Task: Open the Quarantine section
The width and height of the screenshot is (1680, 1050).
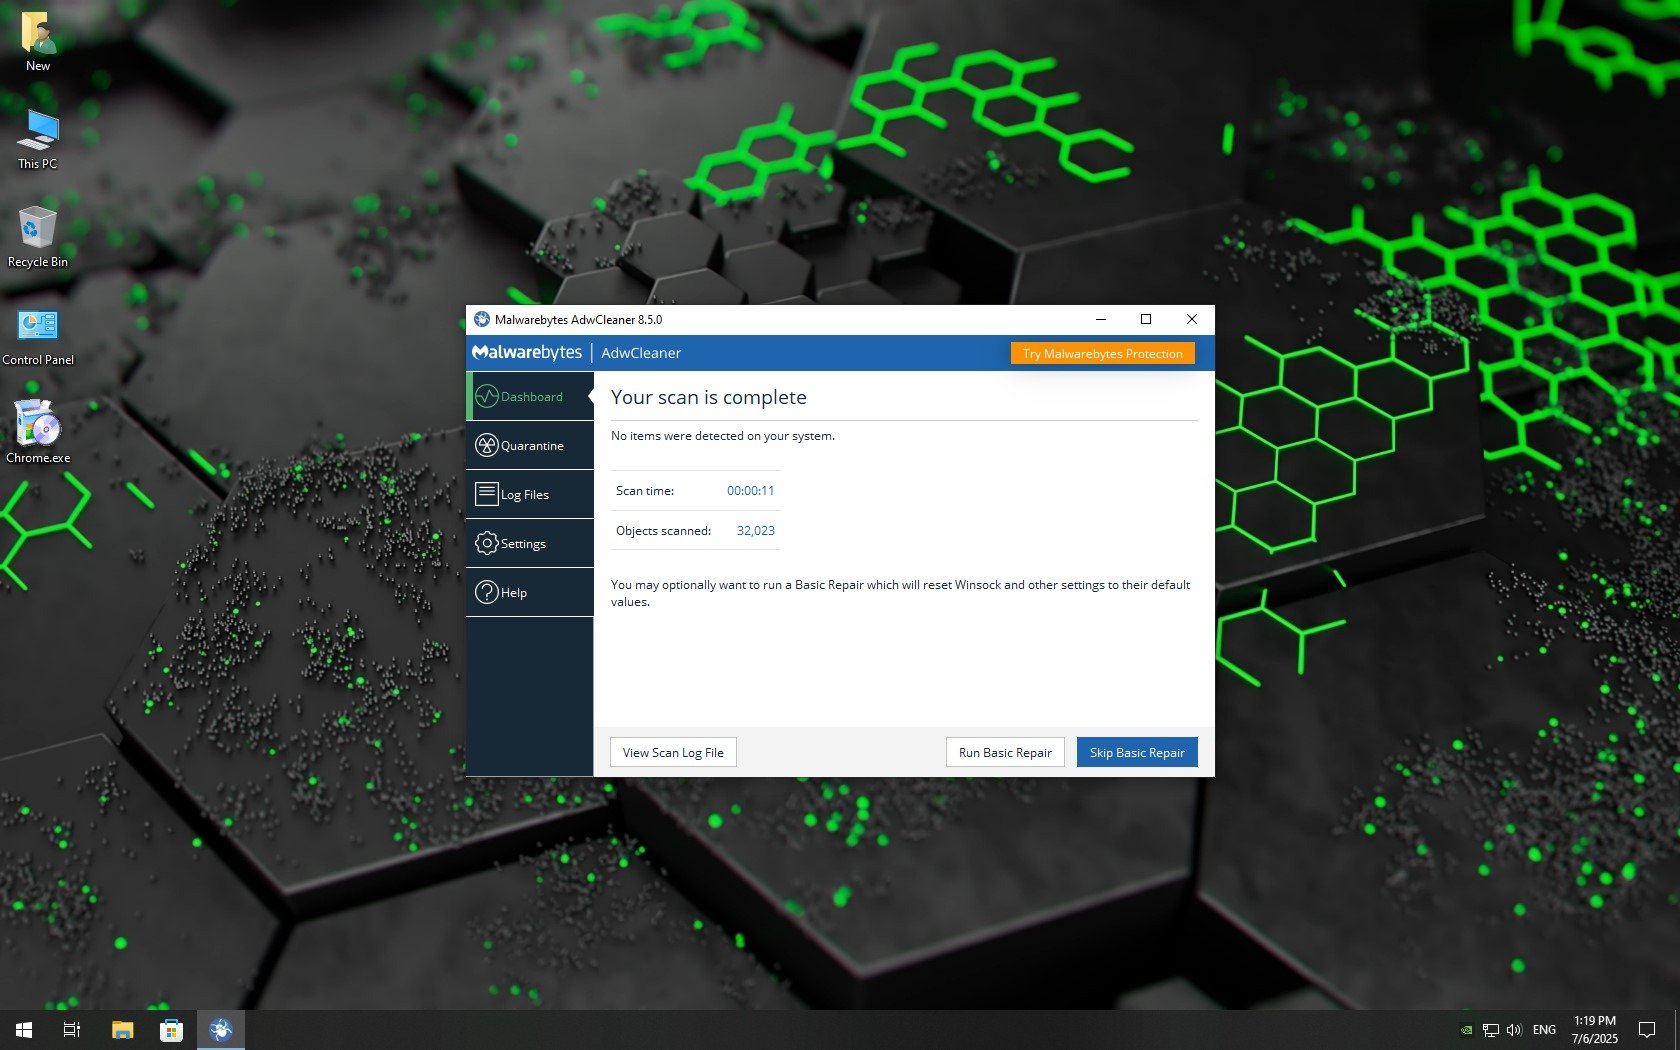Action: (530, 445)
